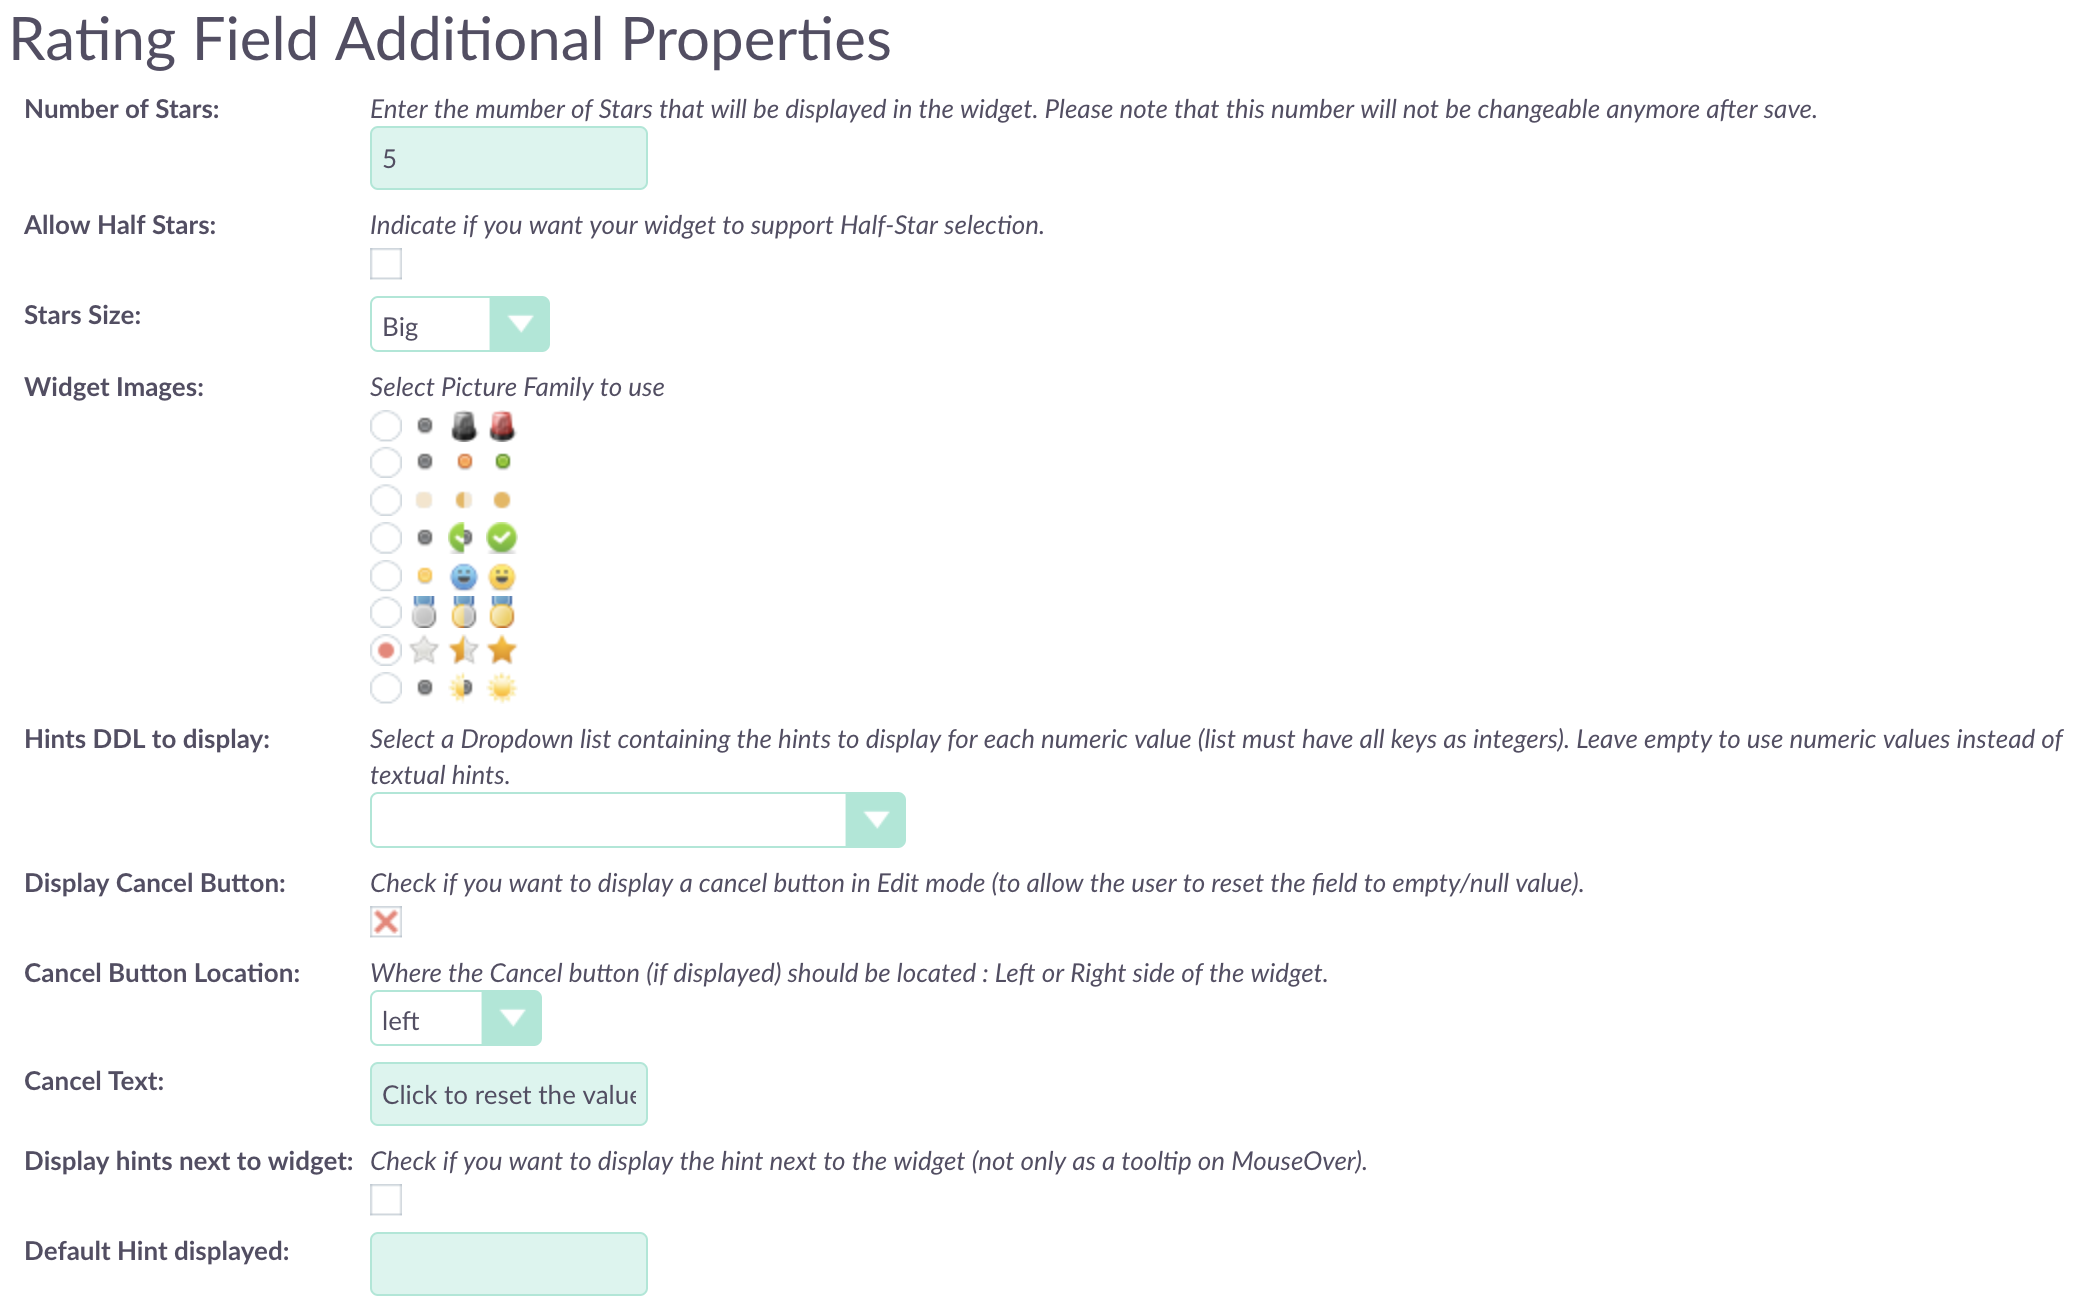Click the bright sun icon
The width and height of the screenshot is (2074, 1308).
[502, 688]
